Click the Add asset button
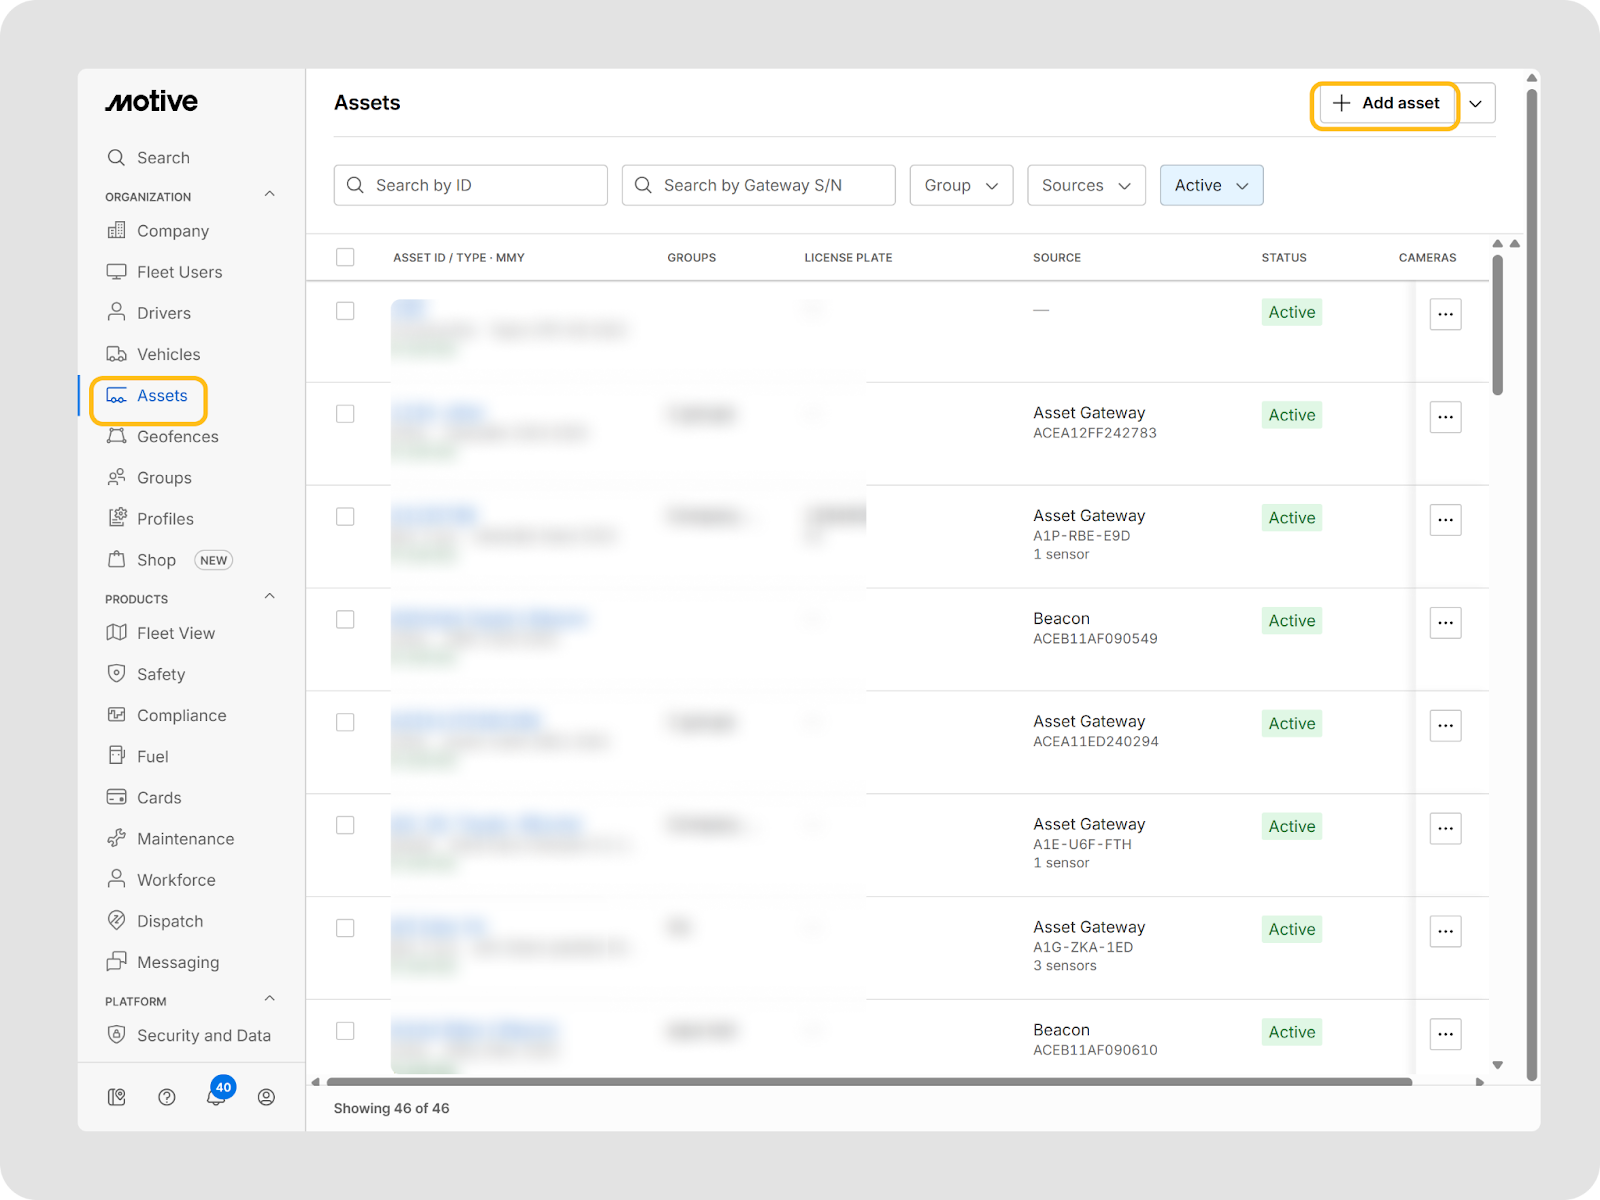The width and height of the screenshot is (1600, 1200). tap(1386, 103)
